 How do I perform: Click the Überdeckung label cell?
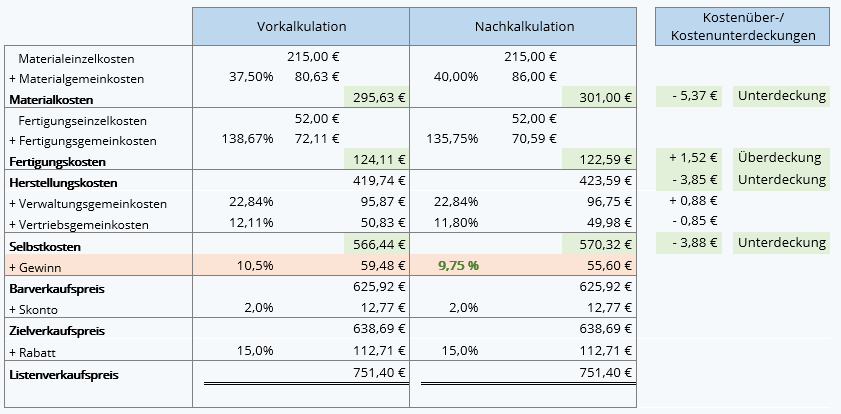pos(780,158)
